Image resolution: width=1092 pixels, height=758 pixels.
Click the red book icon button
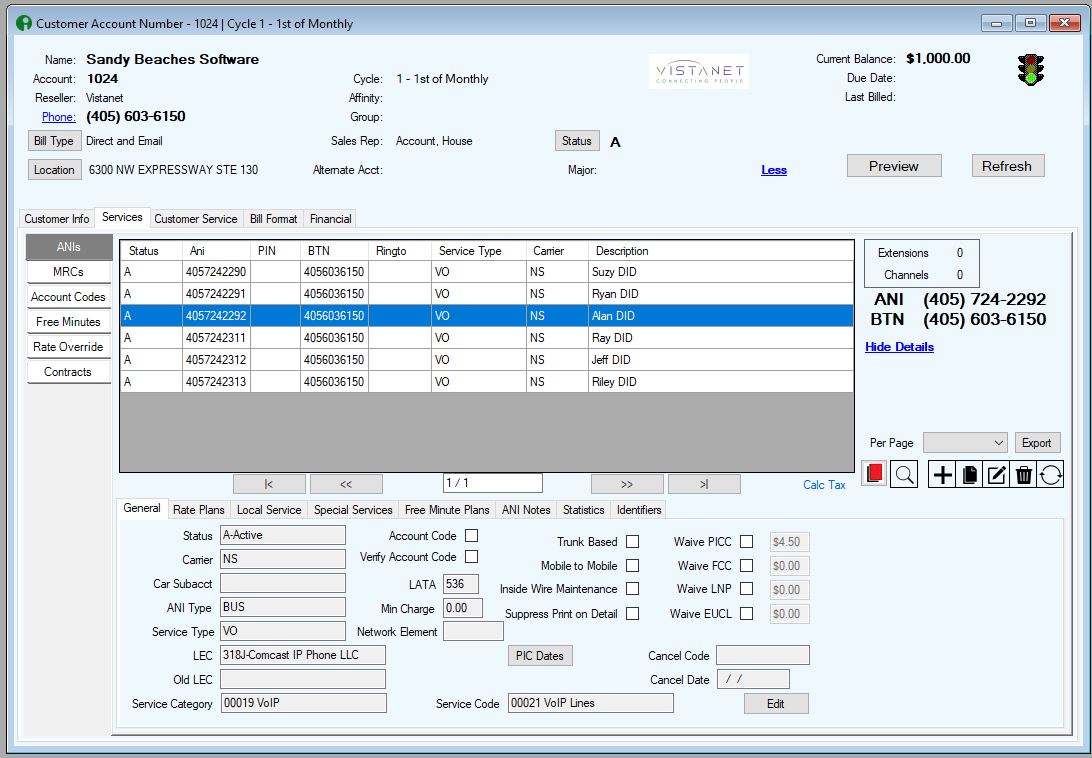874,474
